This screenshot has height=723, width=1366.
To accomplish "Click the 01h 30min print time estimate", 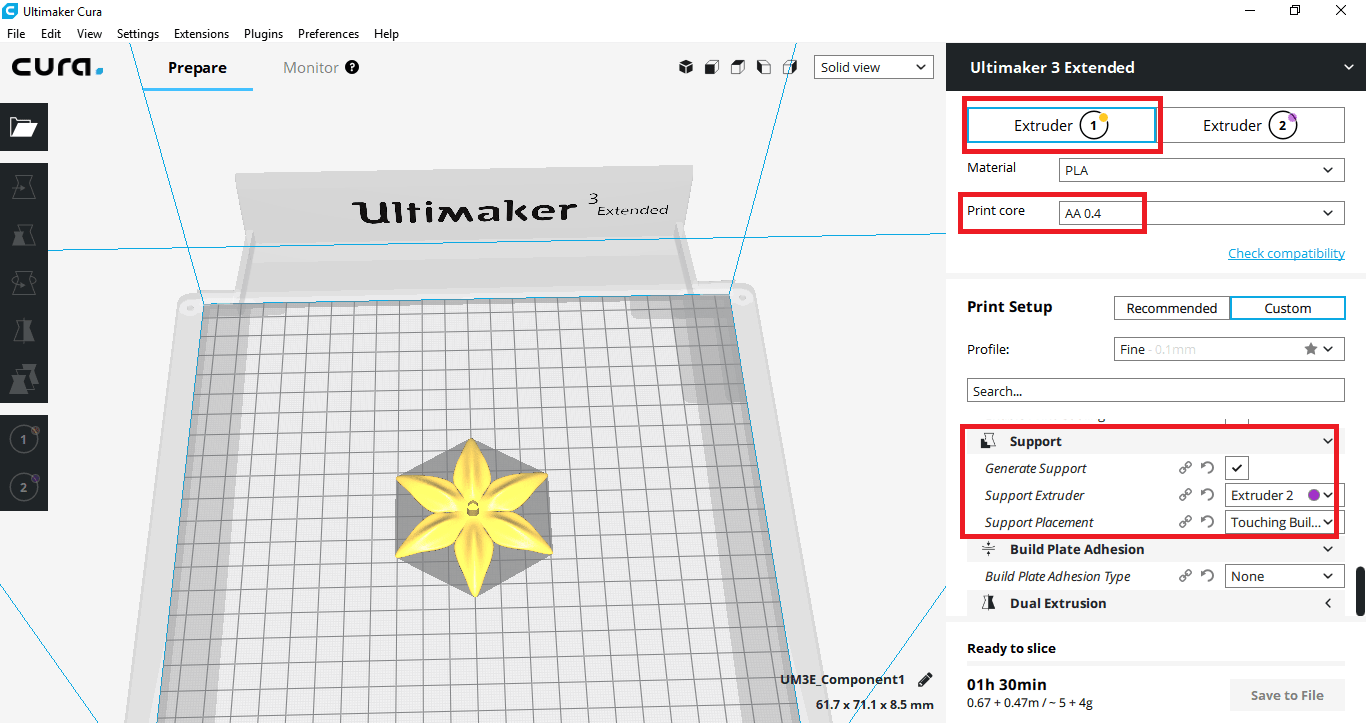I will pos(1007,685).
